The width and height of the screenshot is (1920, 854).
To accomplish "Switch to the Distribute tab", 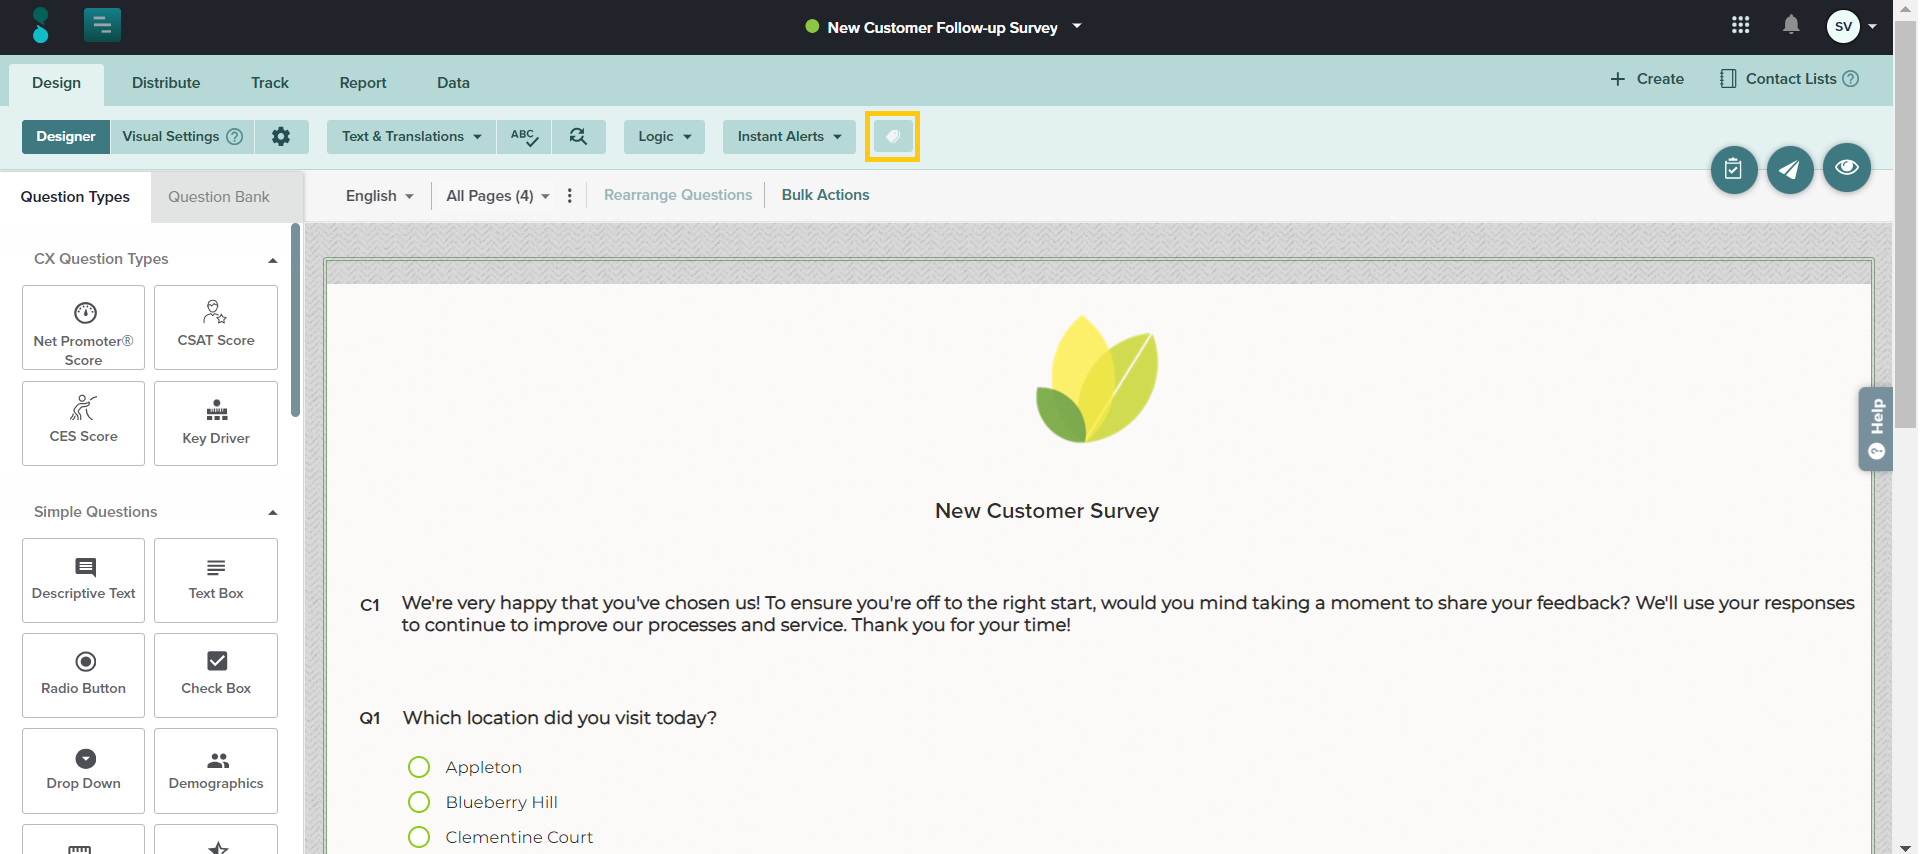I will coord(166,83).
